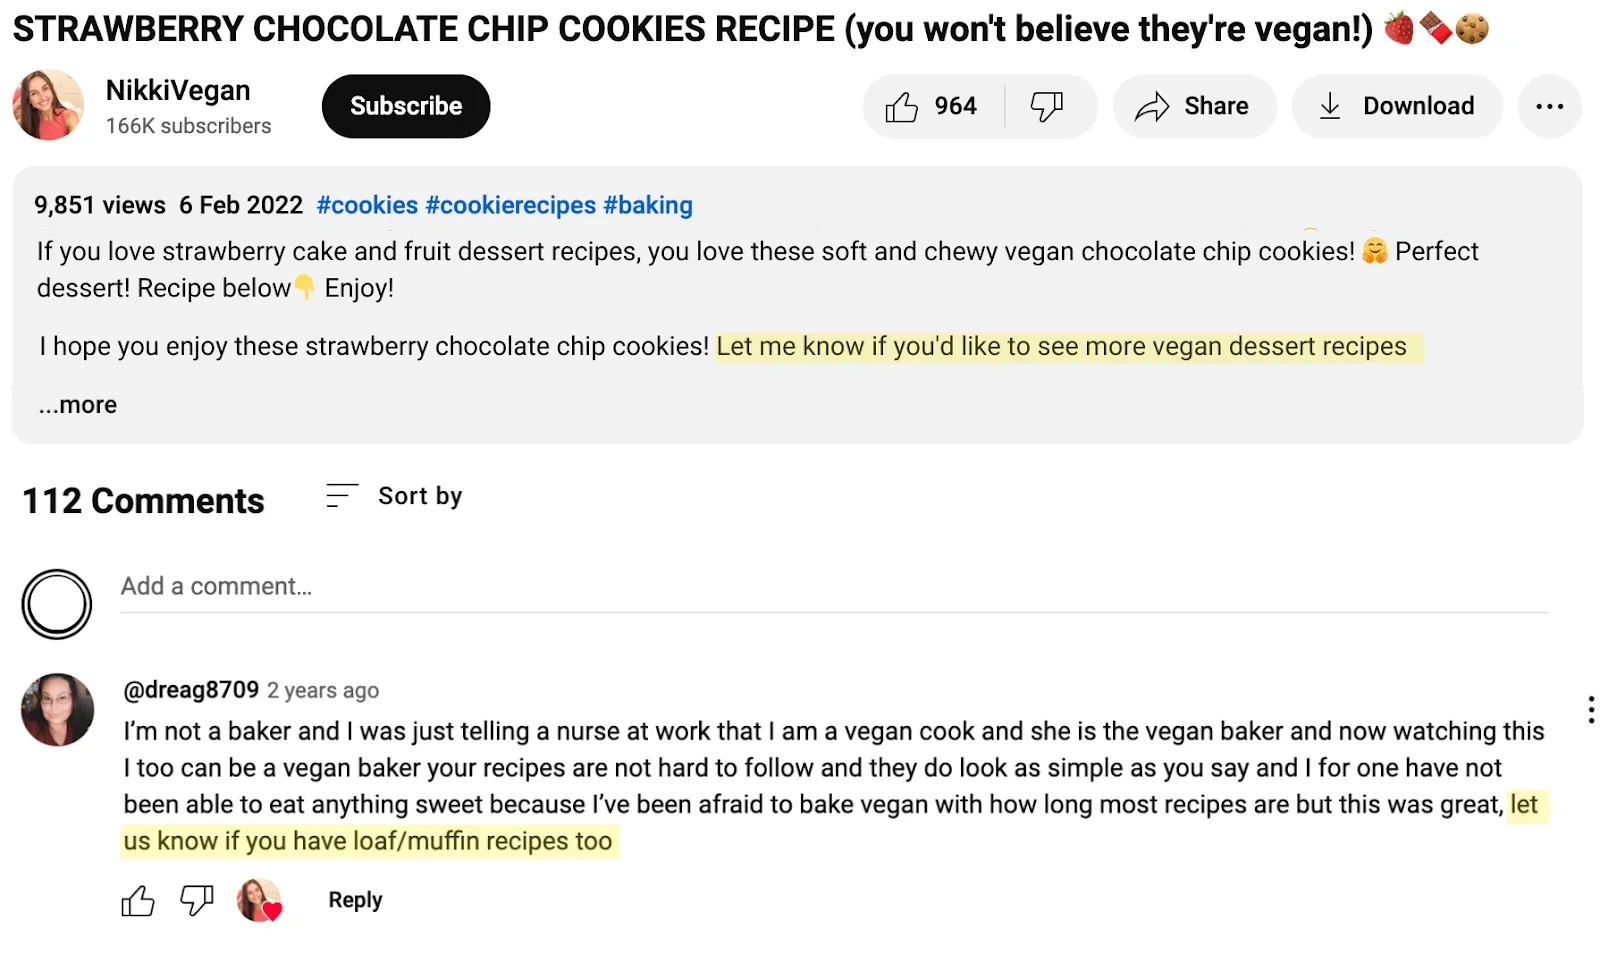Click dreag8709's profile picture
The image size is (1600, 971).
click(57, 710)
